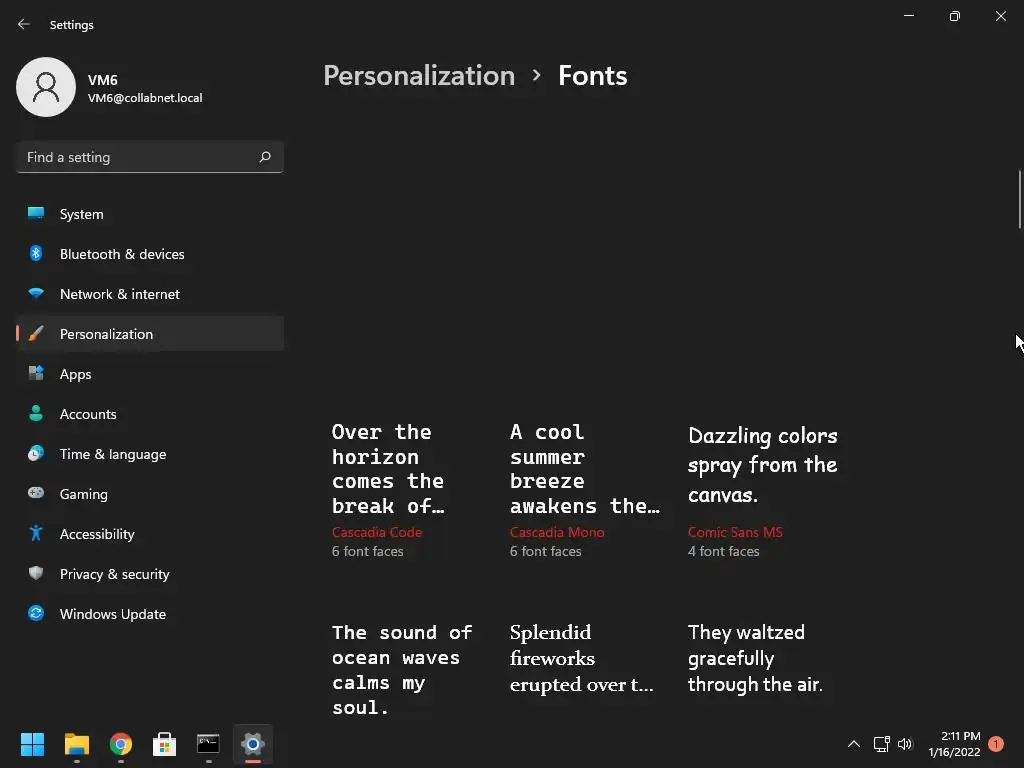Click the search magnifier icon
The image size is (1024, 768).
tap(264, 157)
